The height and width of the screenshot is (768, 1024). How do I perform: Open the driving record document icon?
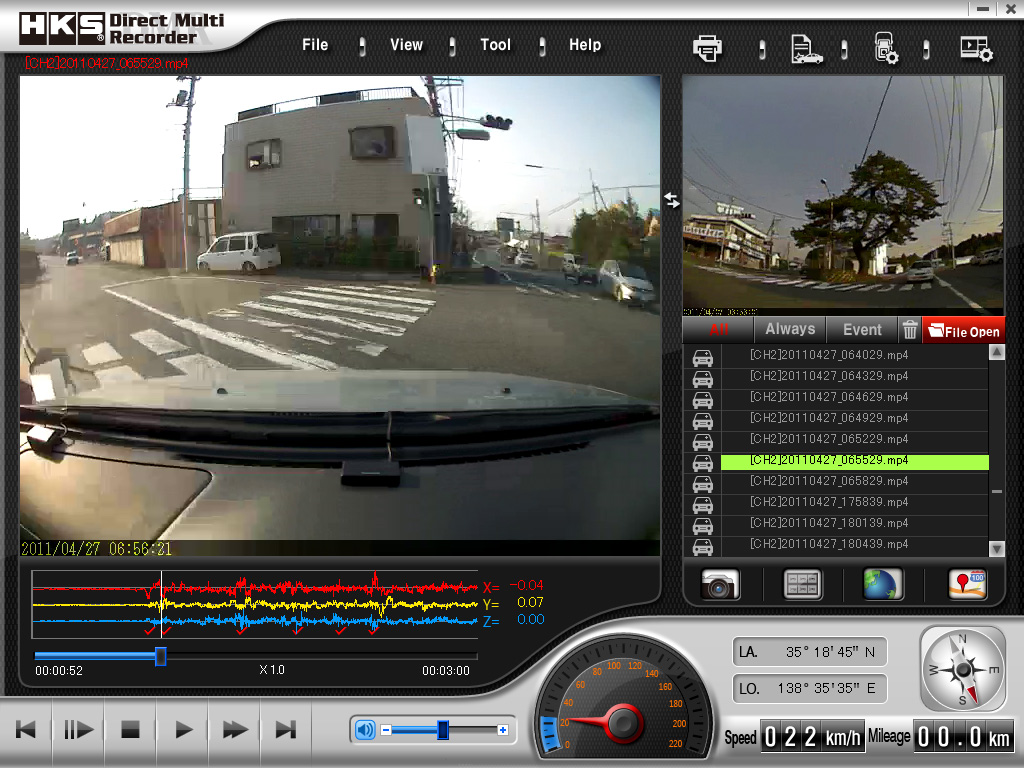coord(807,49)
